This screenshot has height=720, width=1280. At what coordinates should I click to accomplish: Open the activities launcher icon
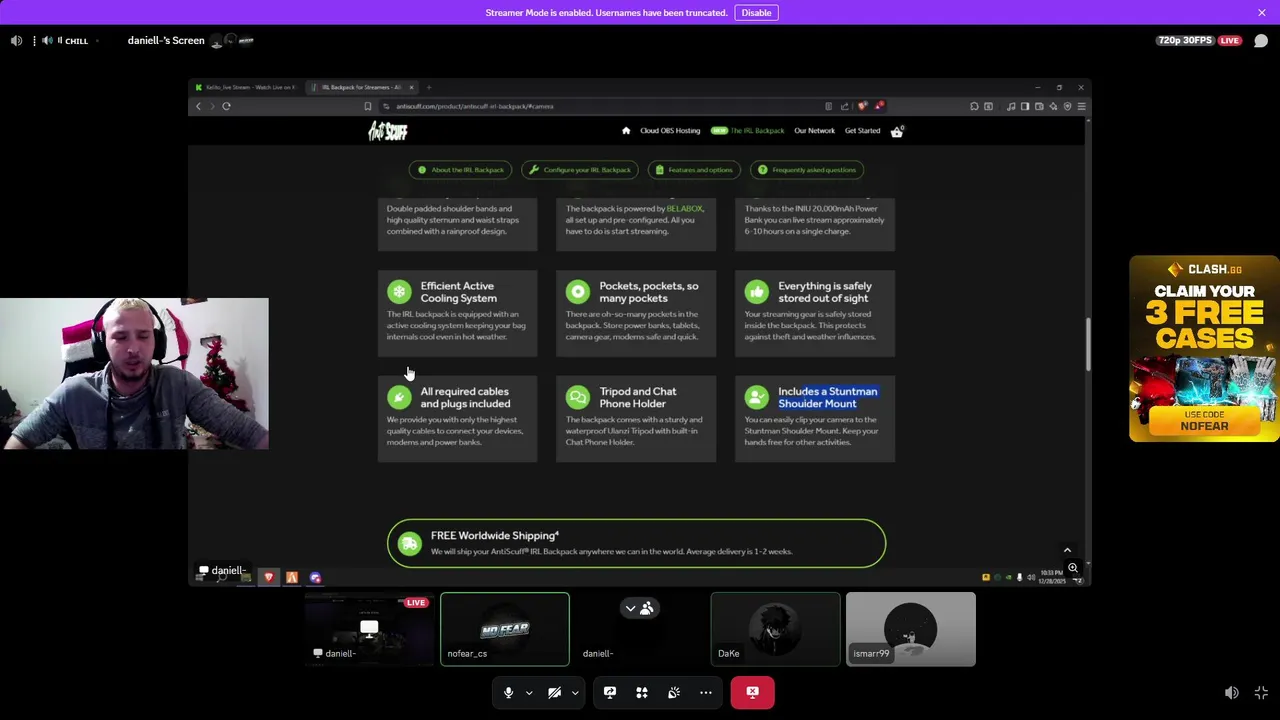[x=642, y=692]
